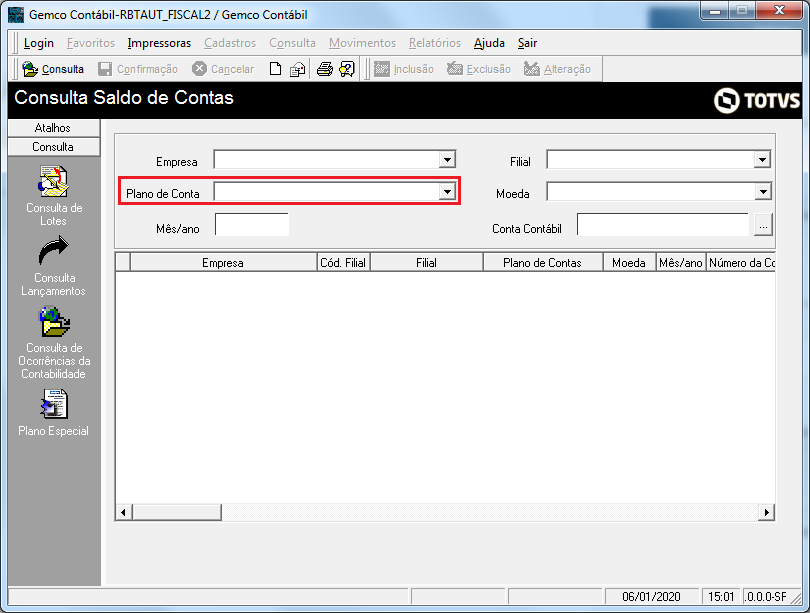This screenshot has height=613, width=810.
Task: Click the status bar version .0.0.0-SF
Action: pyautogui.click(x=766, y=596)
